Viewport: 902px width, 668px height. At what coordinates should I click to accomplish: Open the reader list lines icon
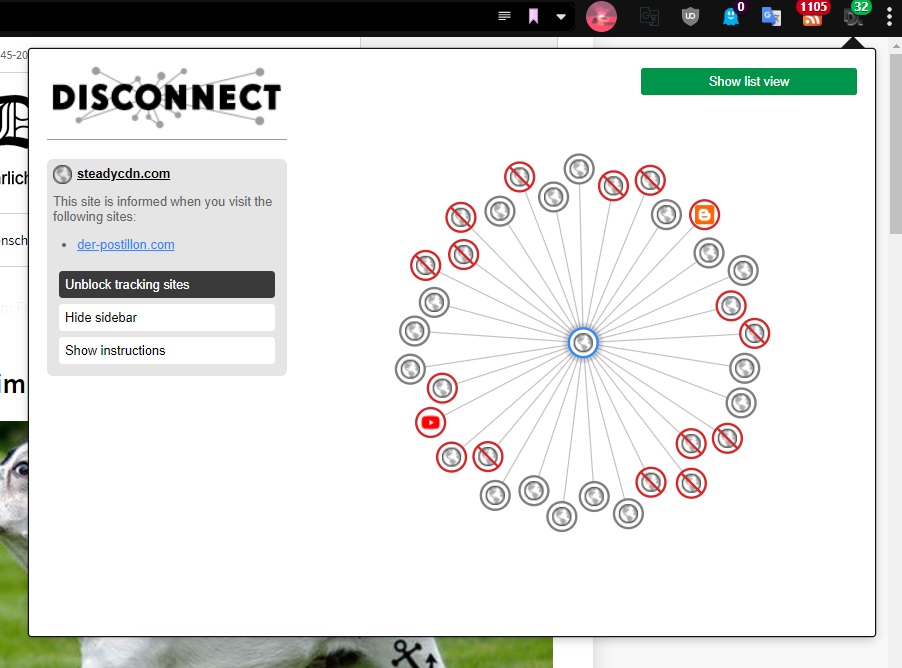click(x=504, y=16)
